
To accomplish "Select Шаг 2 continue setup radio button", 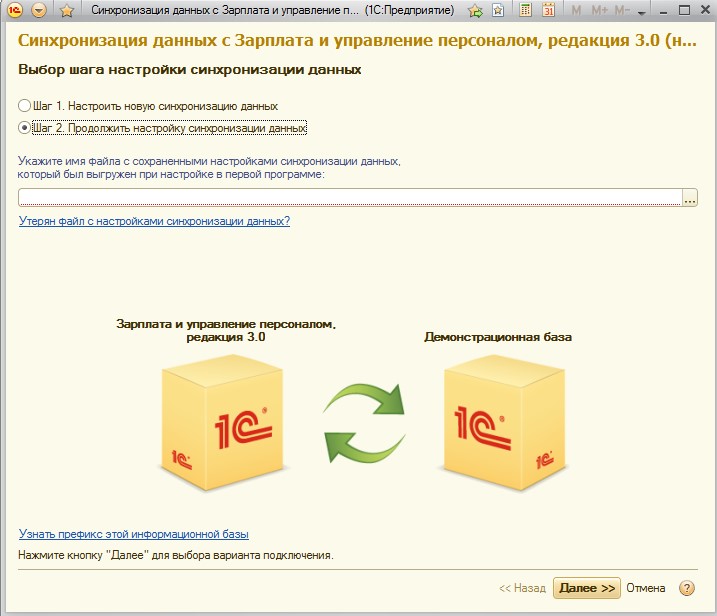I will [24, 128].
